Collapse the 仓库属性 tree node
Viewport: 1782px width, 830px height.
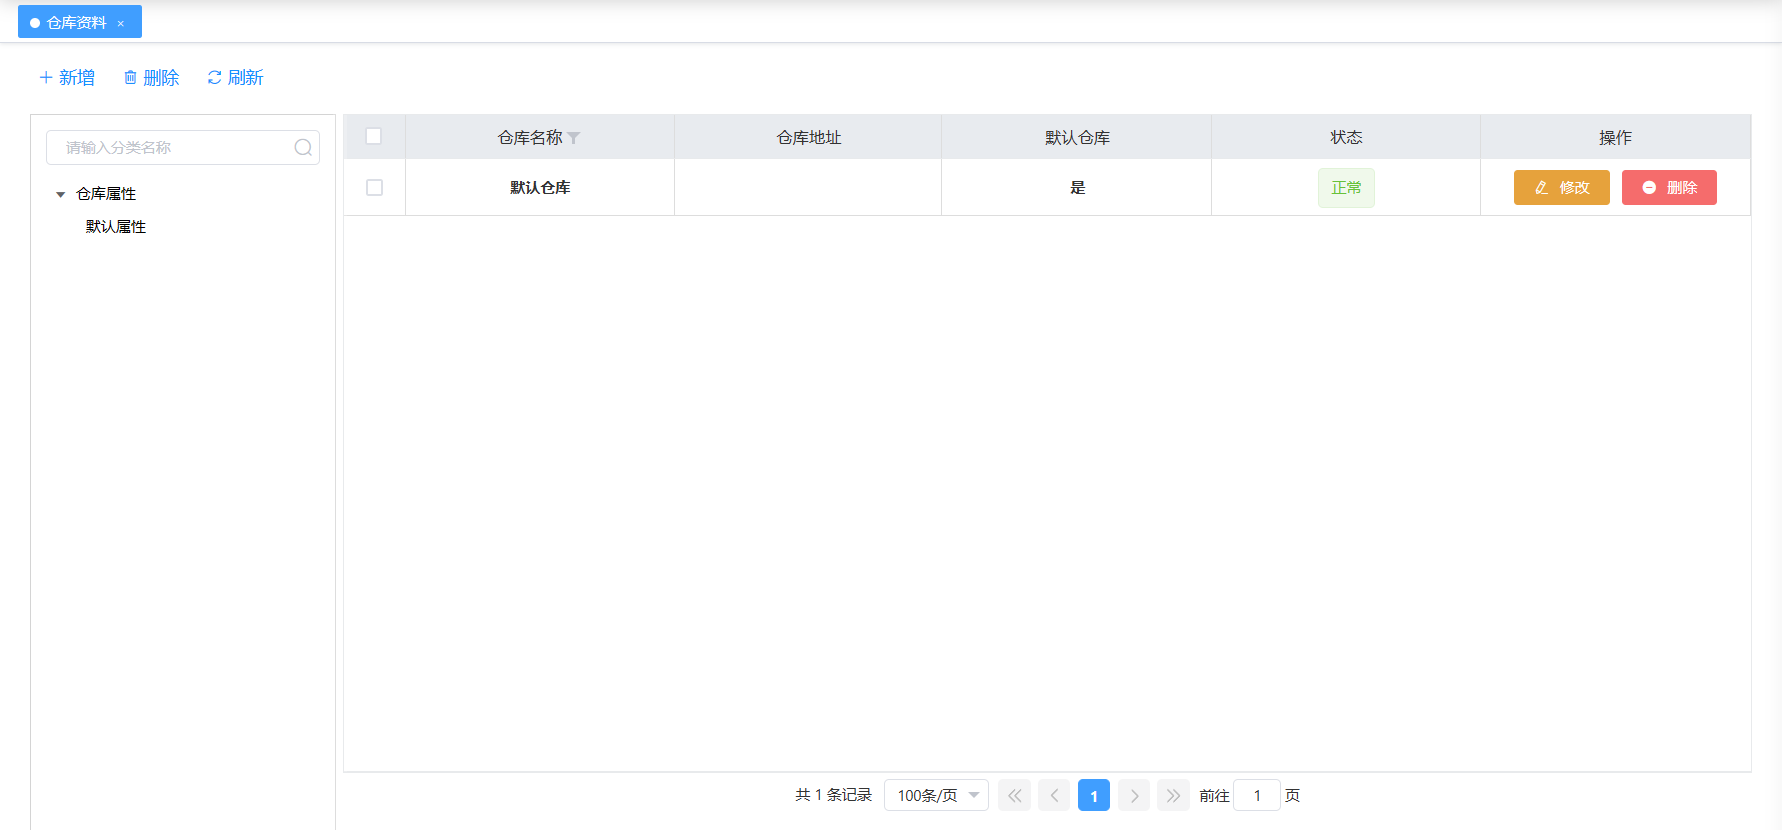click(61, 194)
